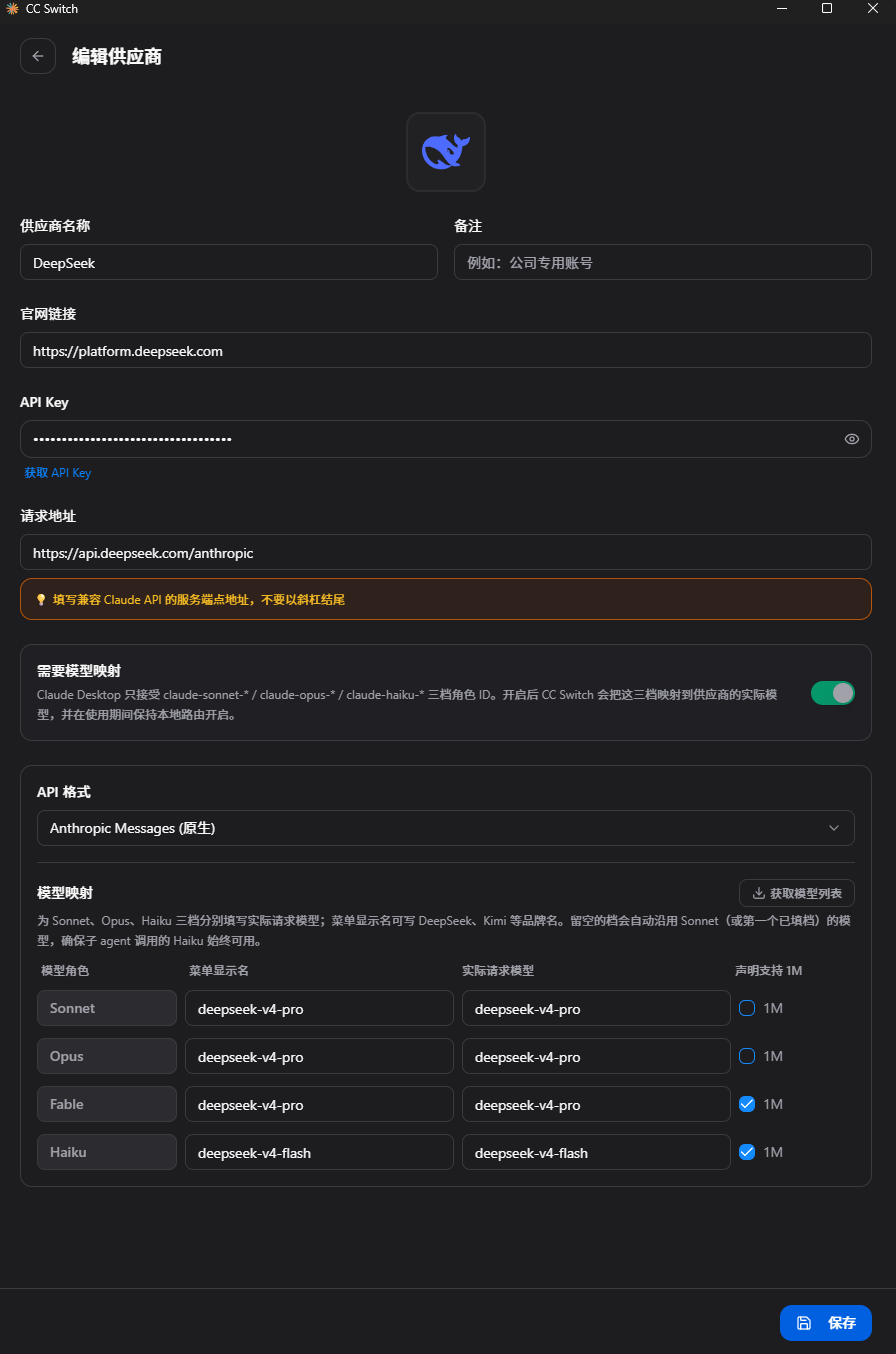Click the 模型映射 section heading
The width and height of the screenshot is (896, 1354).
click(65, 892)
